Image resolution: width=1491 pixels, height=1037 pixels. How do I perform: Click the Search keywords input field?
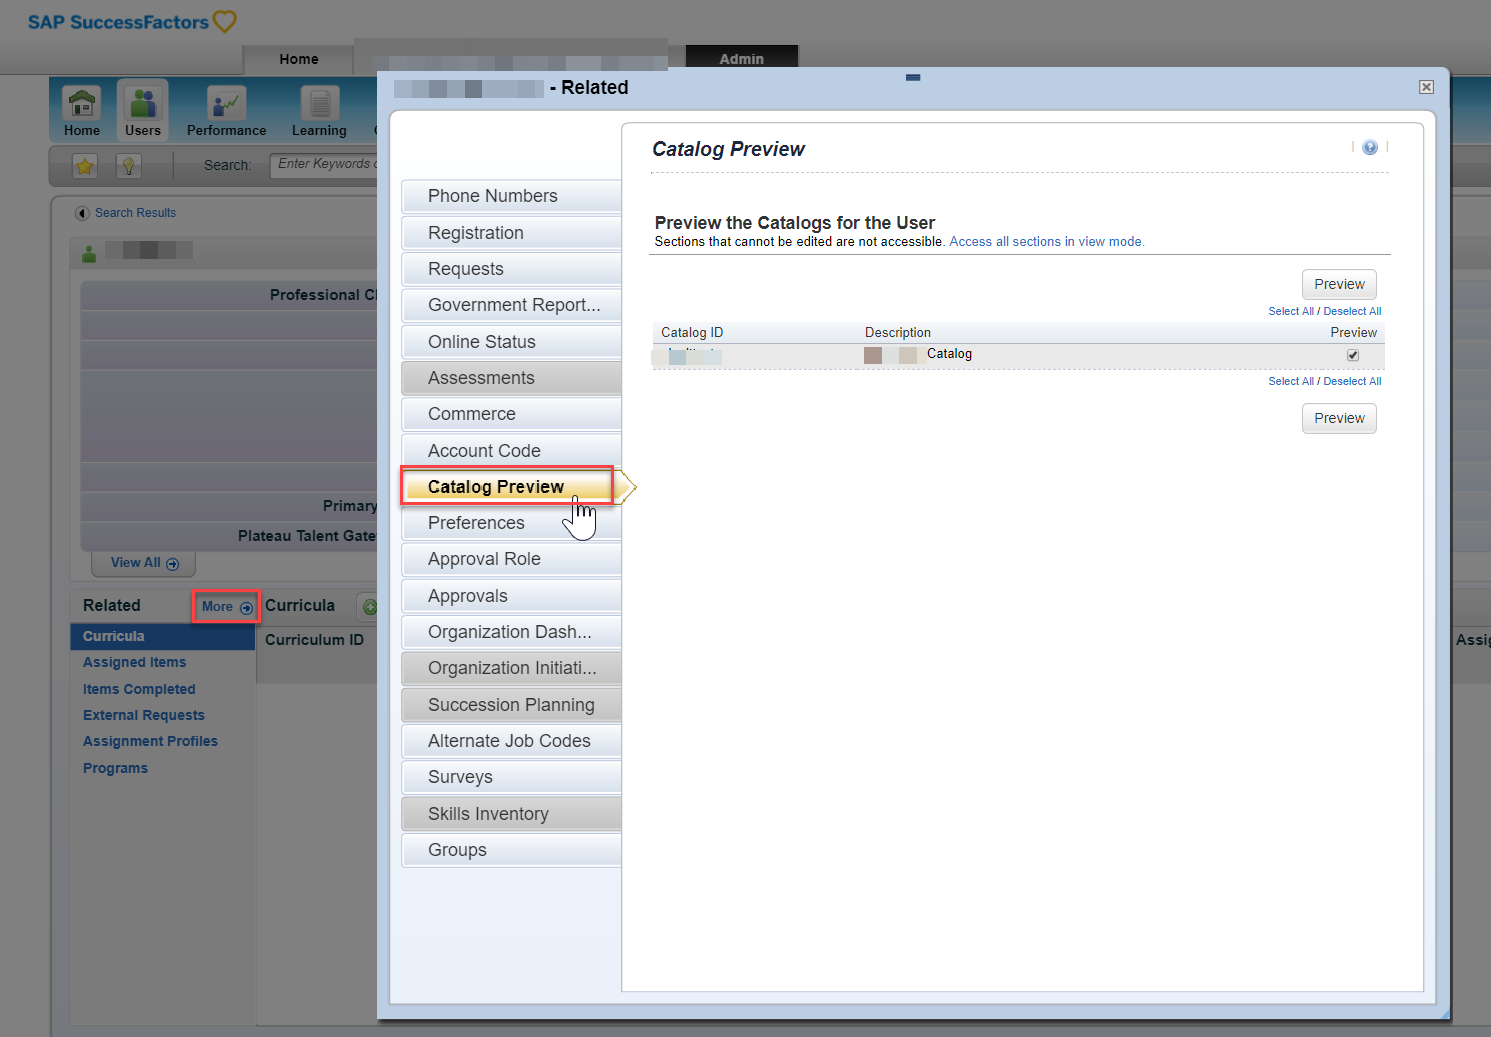pos(323,165)
